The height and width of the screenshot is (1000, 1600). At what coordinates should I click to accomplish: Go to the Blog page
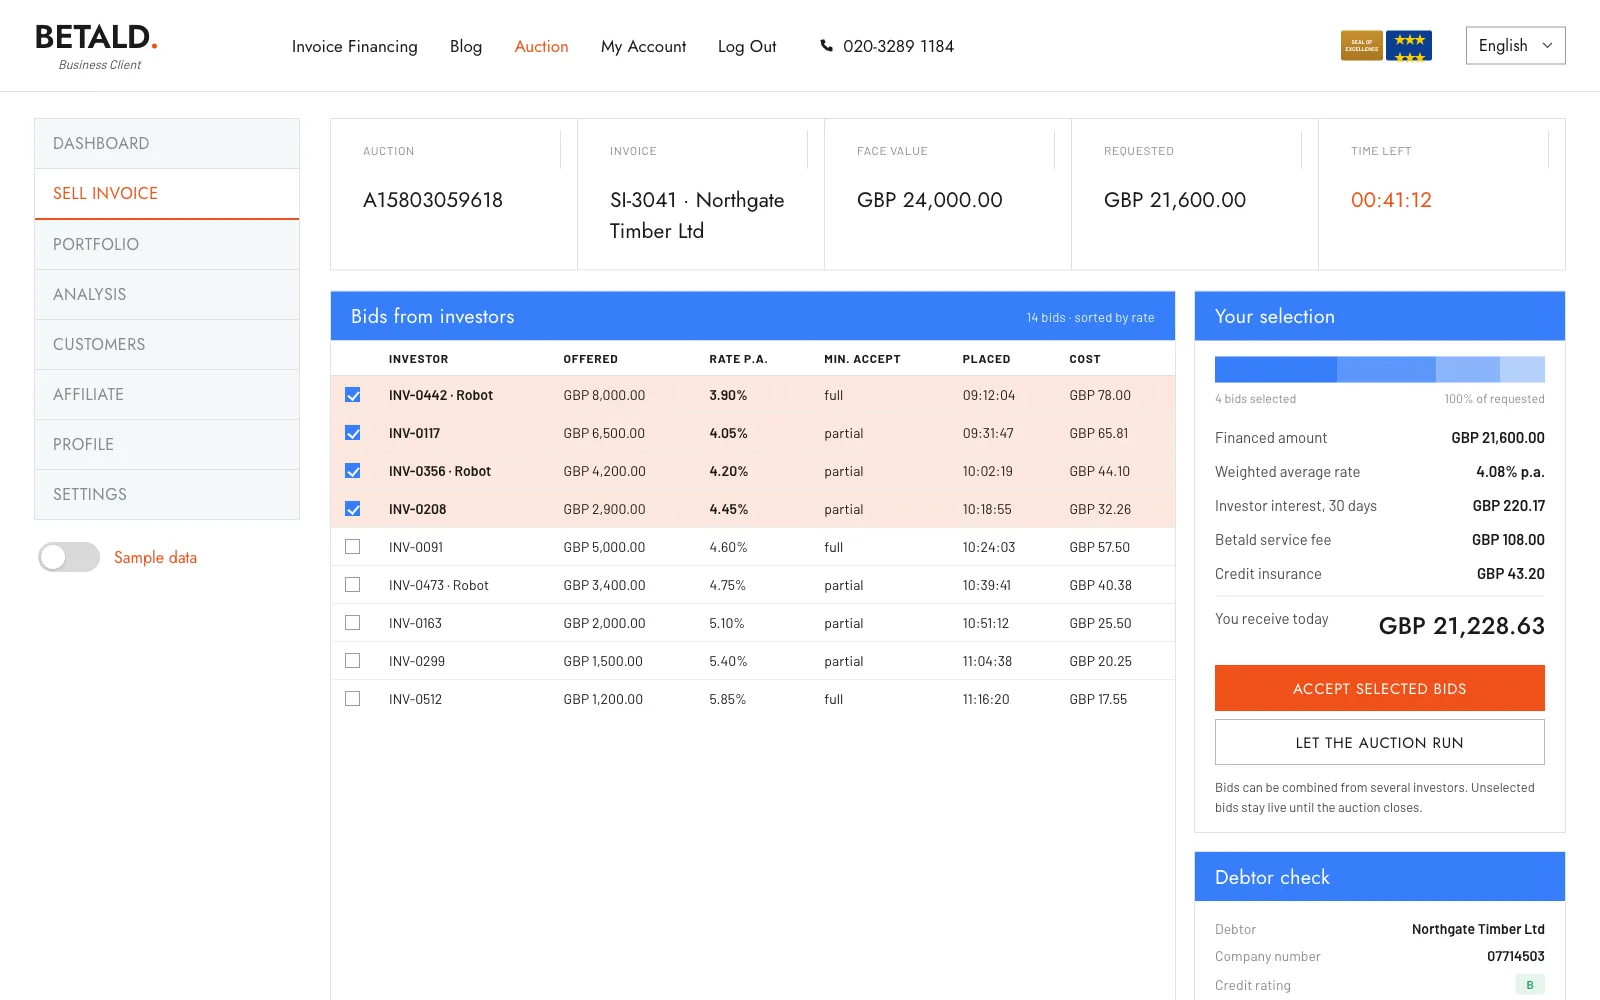coord(466,46)
